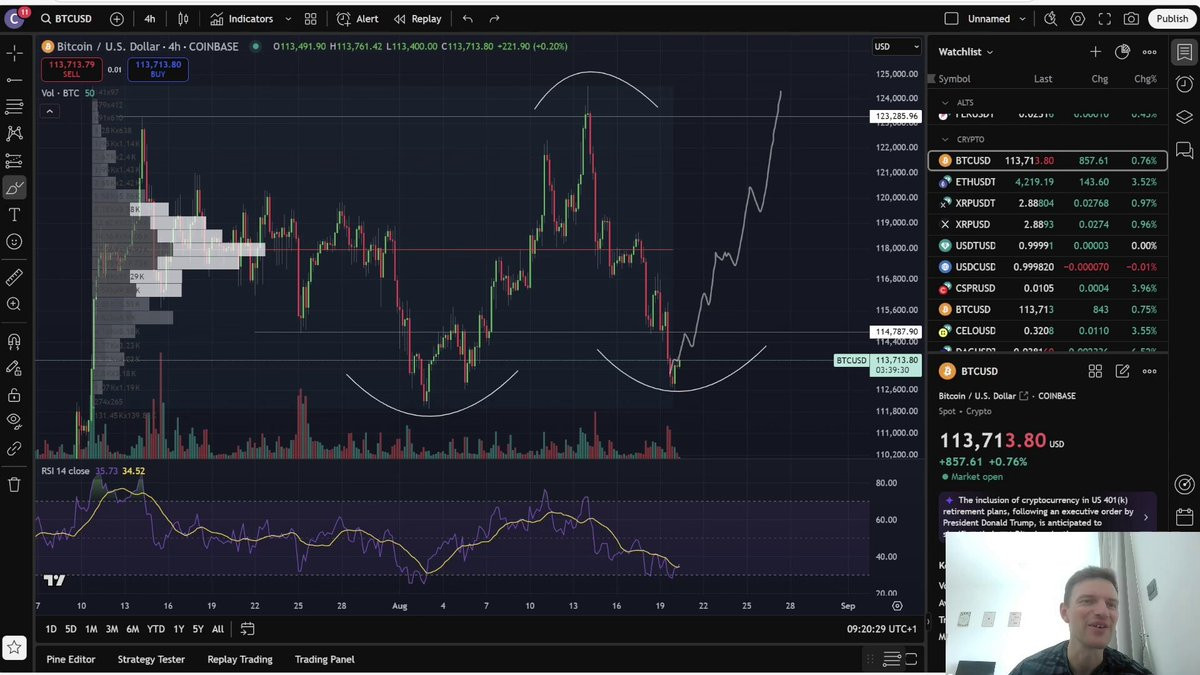This screenshot has height=675, width=1200.
Task: Enter fullscreen mode
Action: point(1105,19)
